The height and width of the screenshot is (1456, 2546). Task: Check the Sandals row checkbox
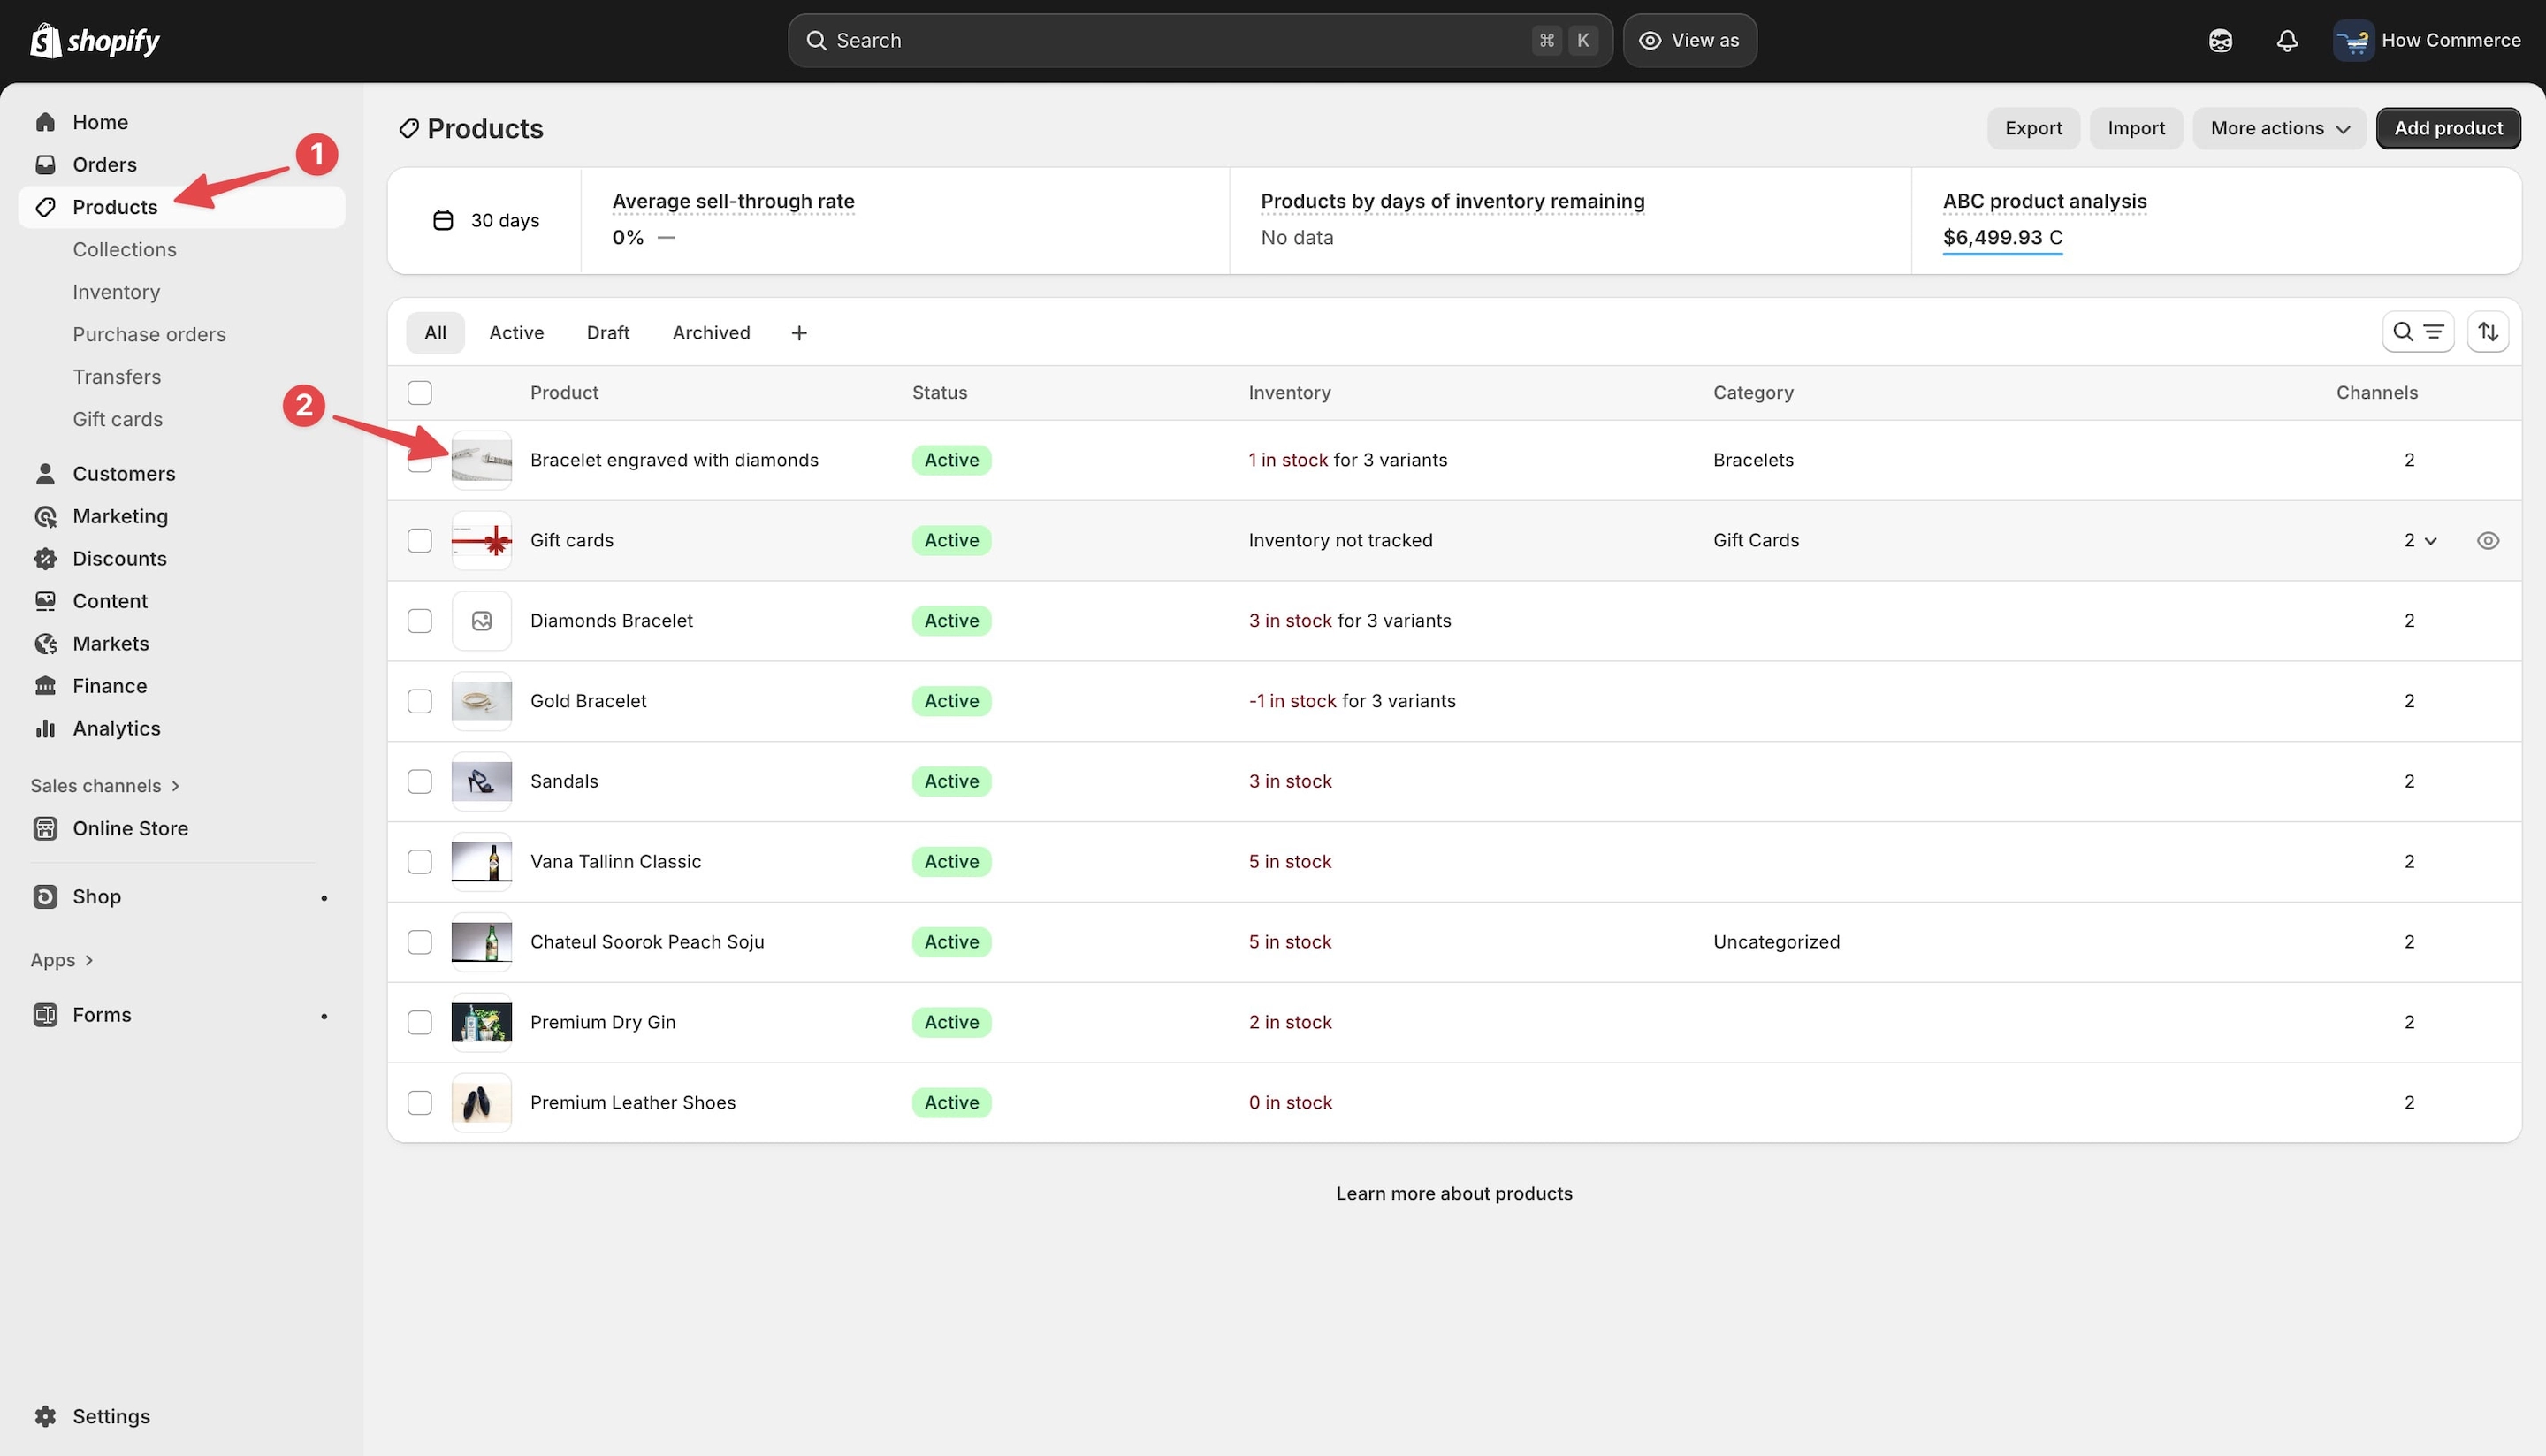point(419,782)
